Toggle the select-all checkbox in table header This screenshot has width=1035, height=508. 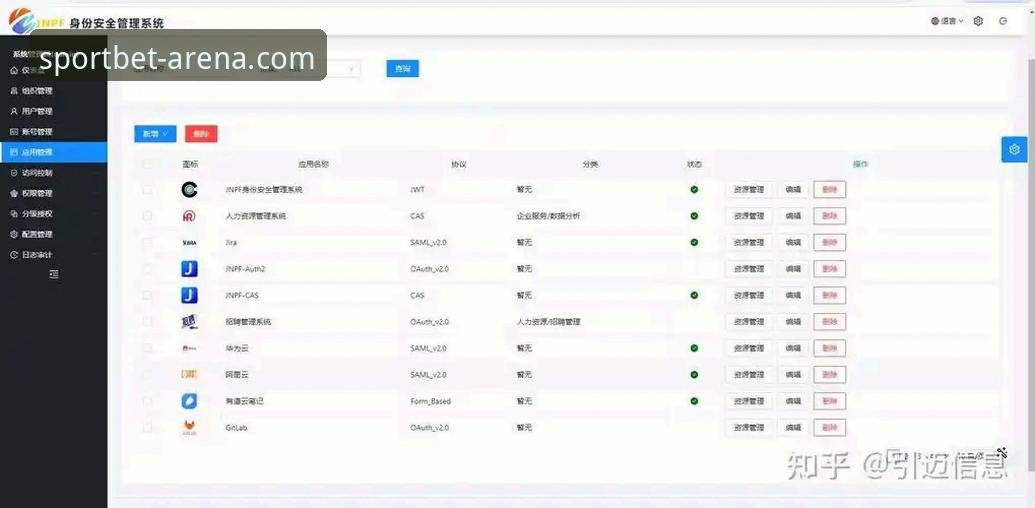147,164
